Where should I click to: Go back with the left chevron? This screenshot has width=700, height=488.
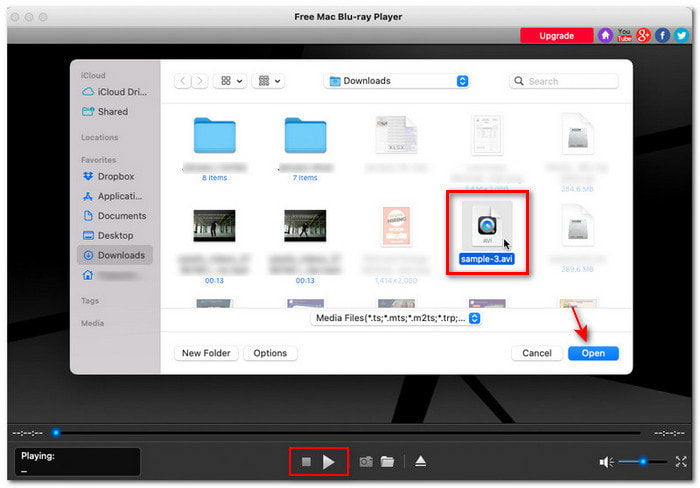coord(183,81)
